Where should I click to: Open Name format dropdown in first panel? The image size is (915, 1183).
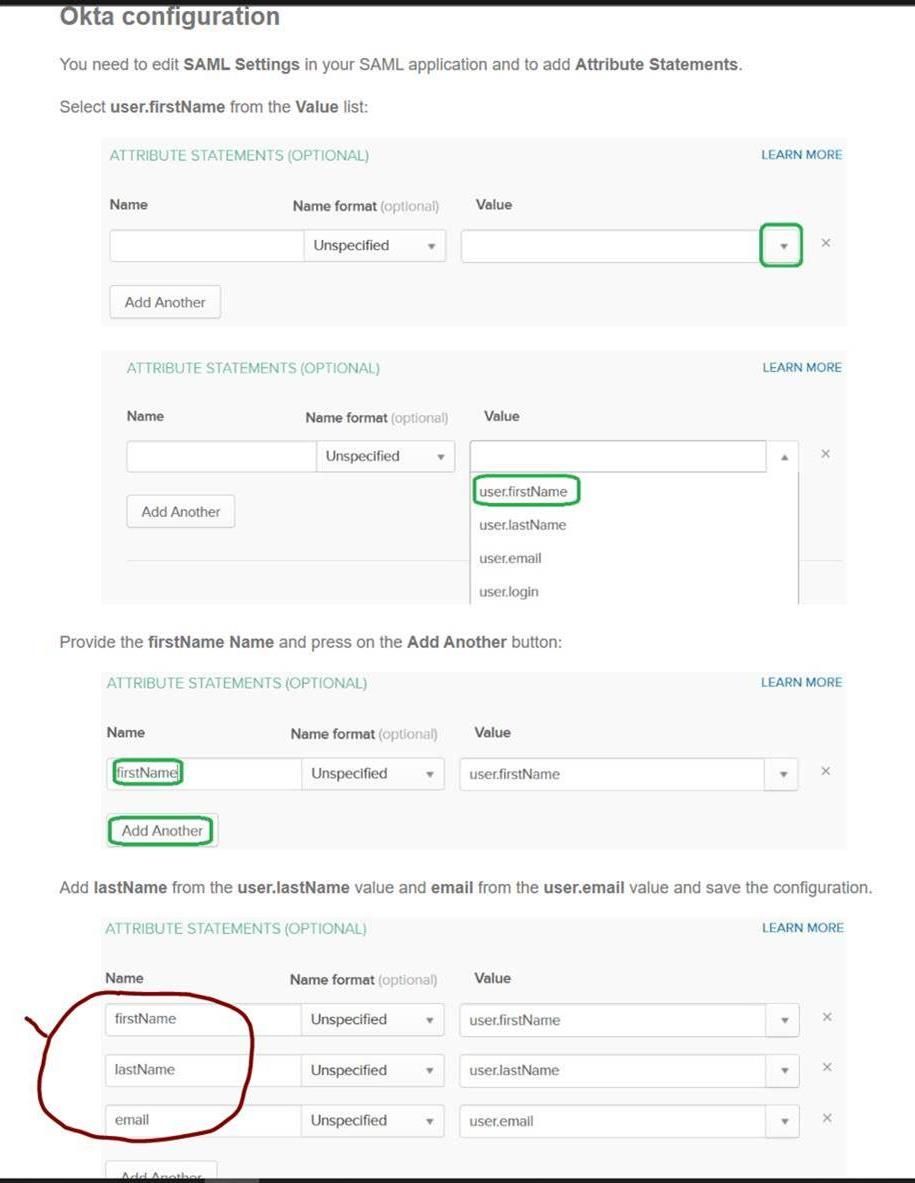pyautogui.click(x=374, y=246)
